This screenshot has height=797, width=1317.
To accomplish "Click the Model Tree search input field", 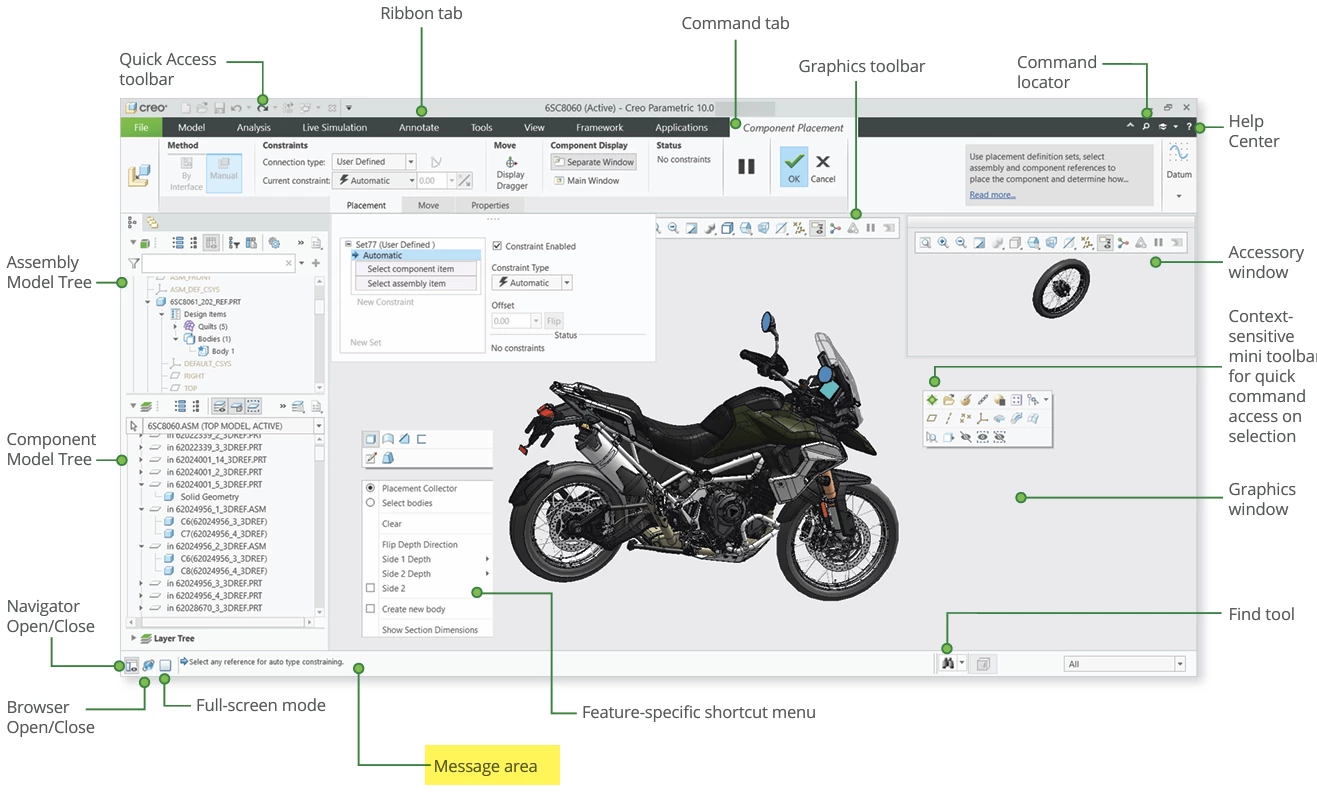I will (220, 263).
